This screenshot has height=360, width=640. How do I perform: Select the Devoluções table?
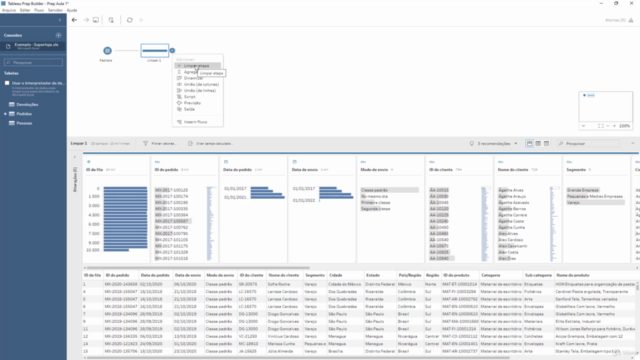[x=27, y=104]
